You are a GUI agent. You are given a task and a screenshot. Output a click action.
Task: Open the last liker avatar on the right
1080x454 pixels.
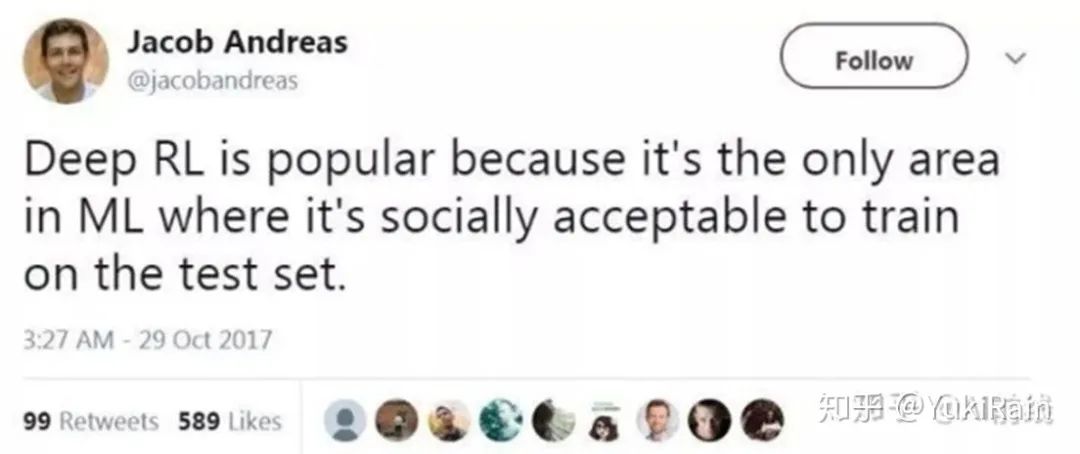(x=762, y=421)
